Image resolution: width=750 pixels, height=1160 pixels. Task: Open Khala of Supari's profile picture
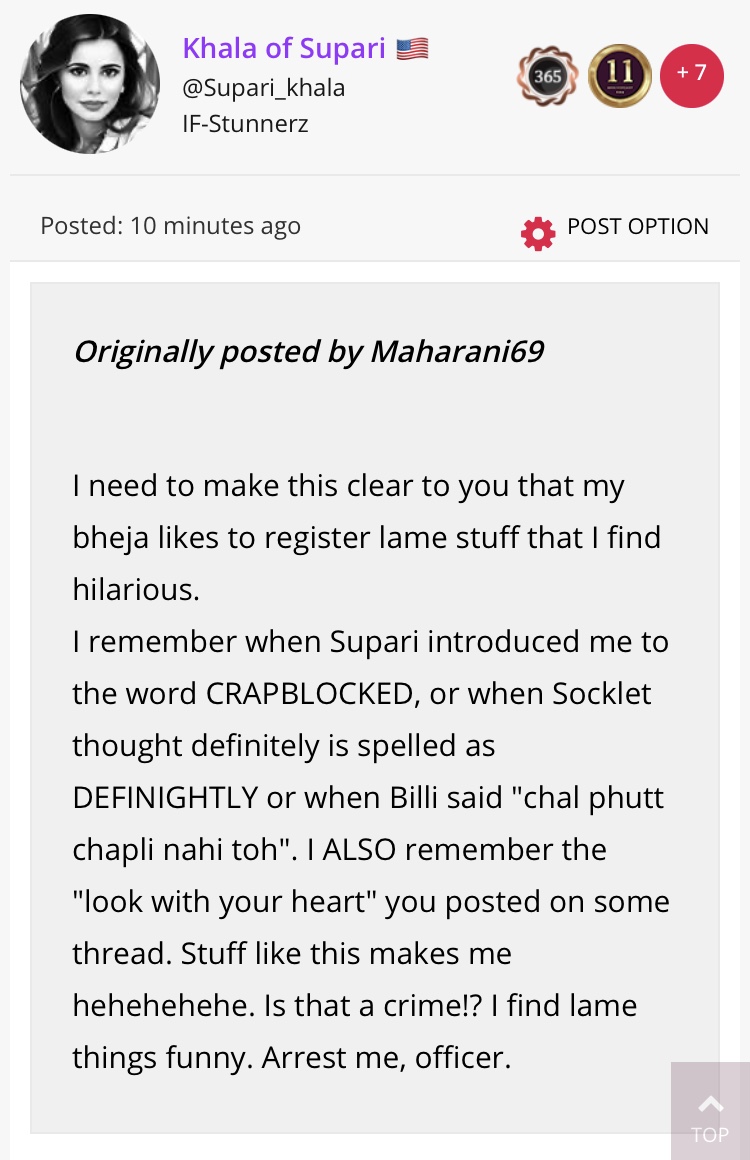[x=89, y=84]
